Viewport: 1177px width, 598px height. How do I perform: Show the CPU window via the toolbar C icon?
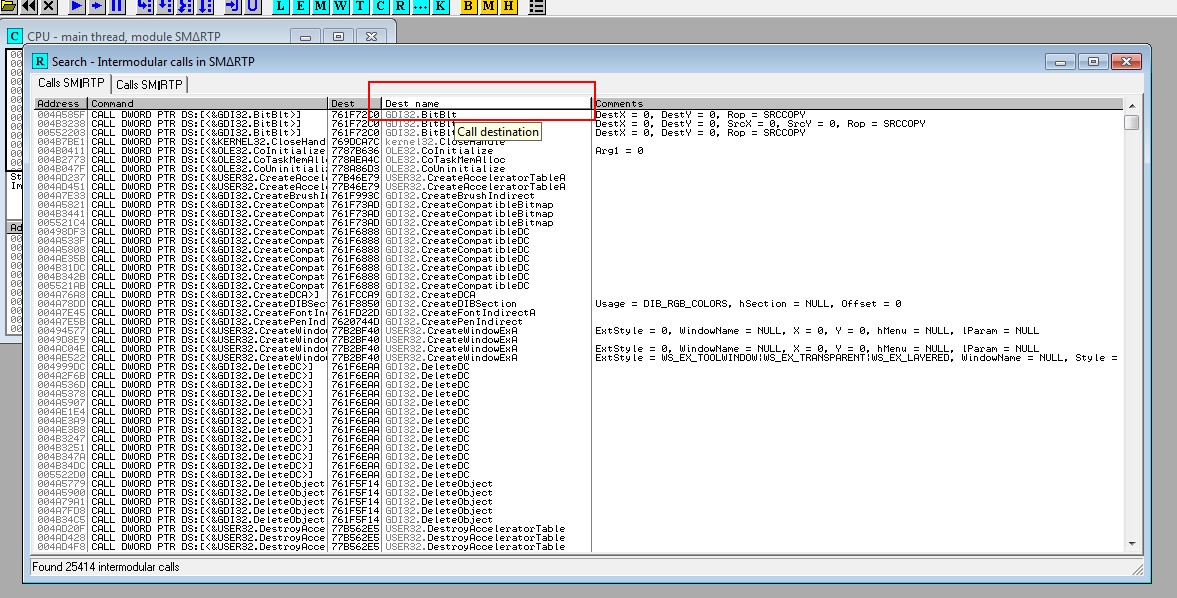pos(381,6)
